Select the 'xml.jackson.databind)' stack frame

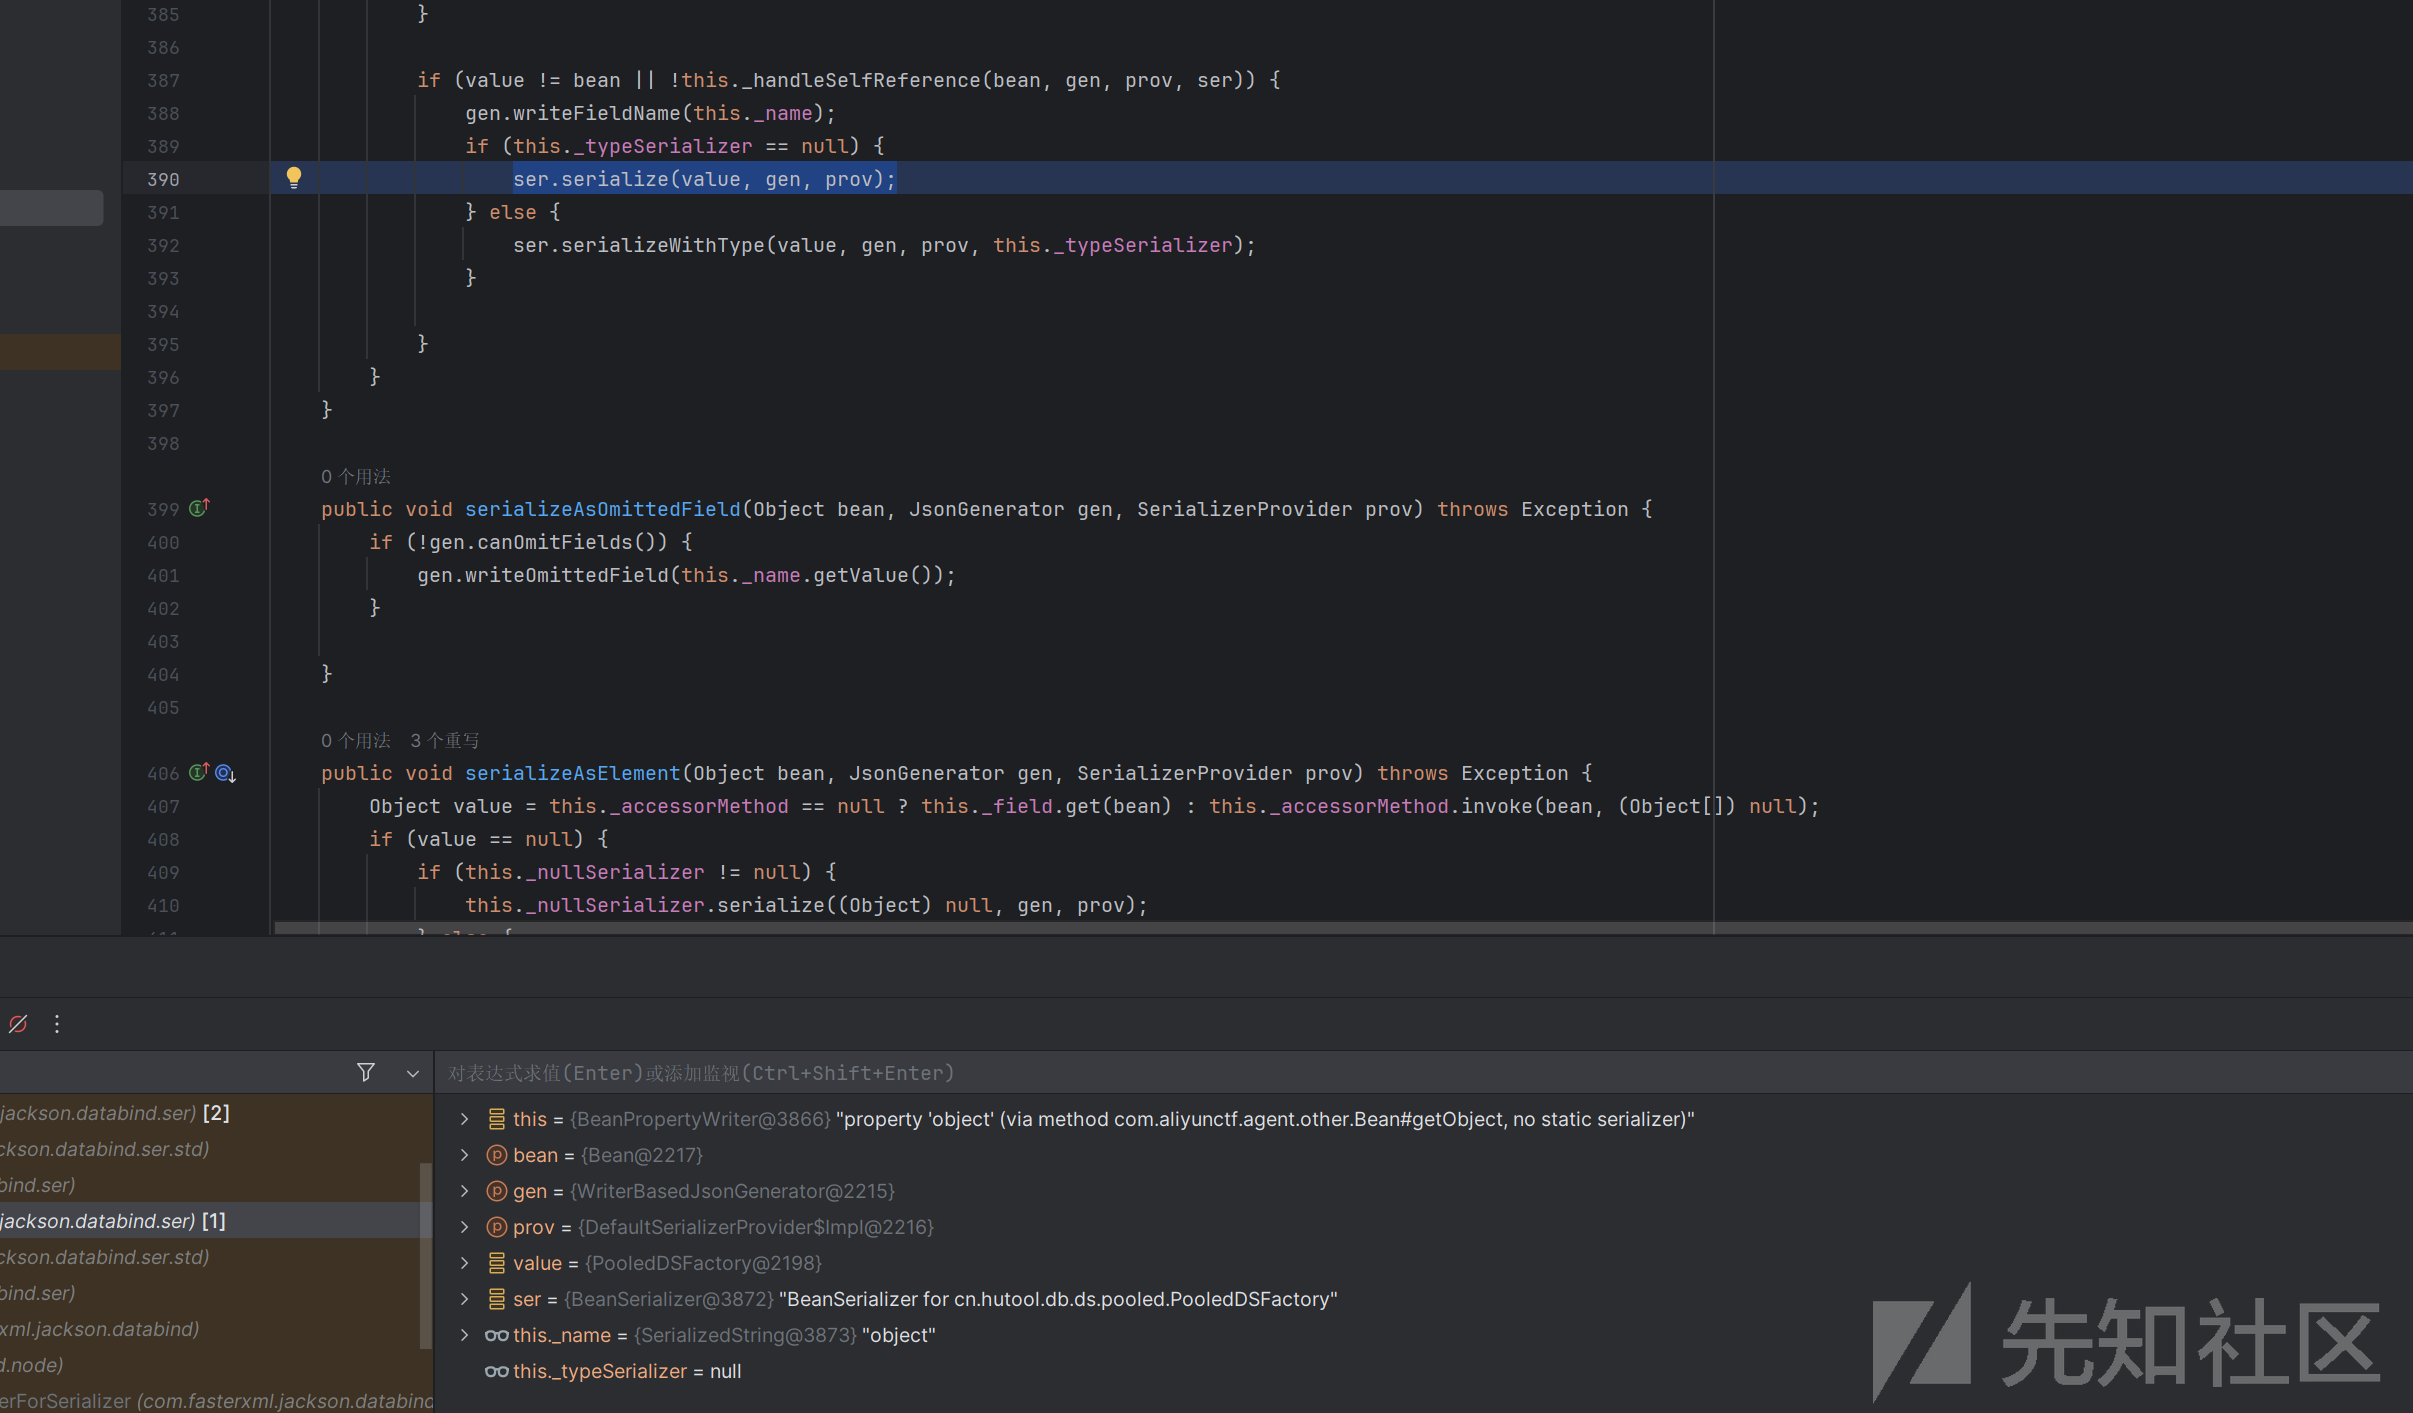coord(210,1329)
